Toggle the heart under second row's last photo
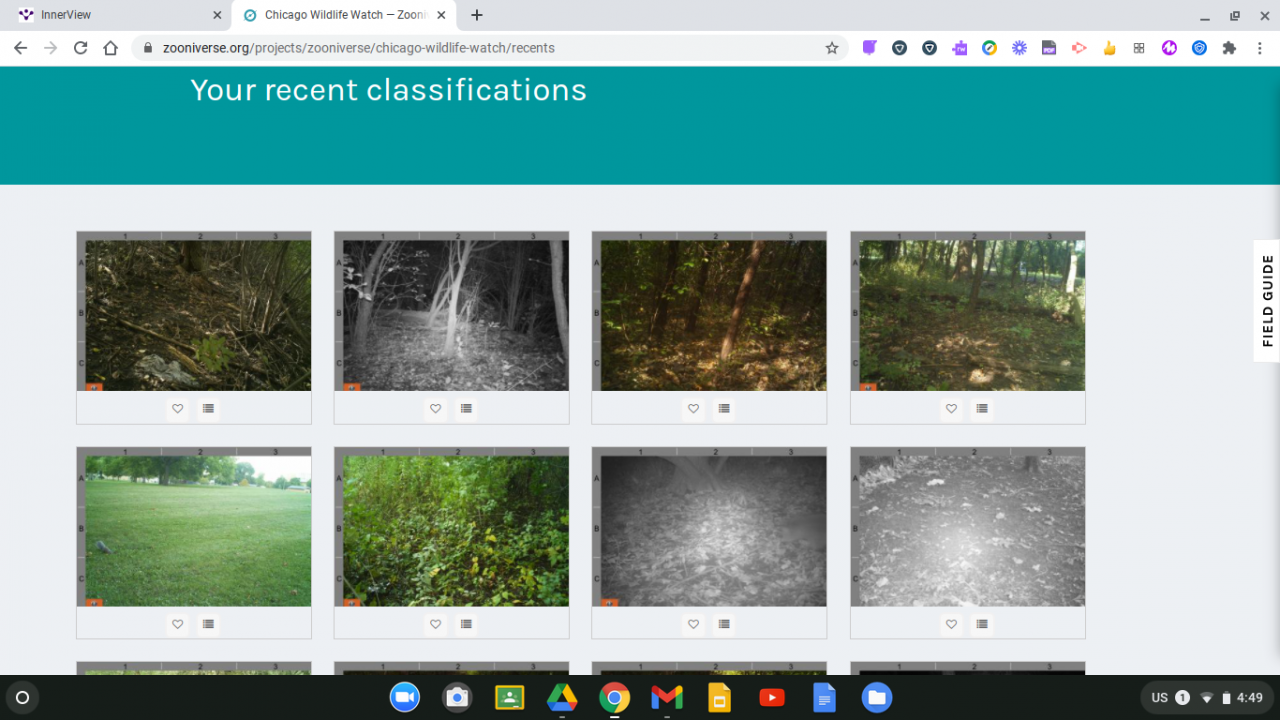Screen dimensions: 1280x720 pyautogui.click(x=952, y=624)
